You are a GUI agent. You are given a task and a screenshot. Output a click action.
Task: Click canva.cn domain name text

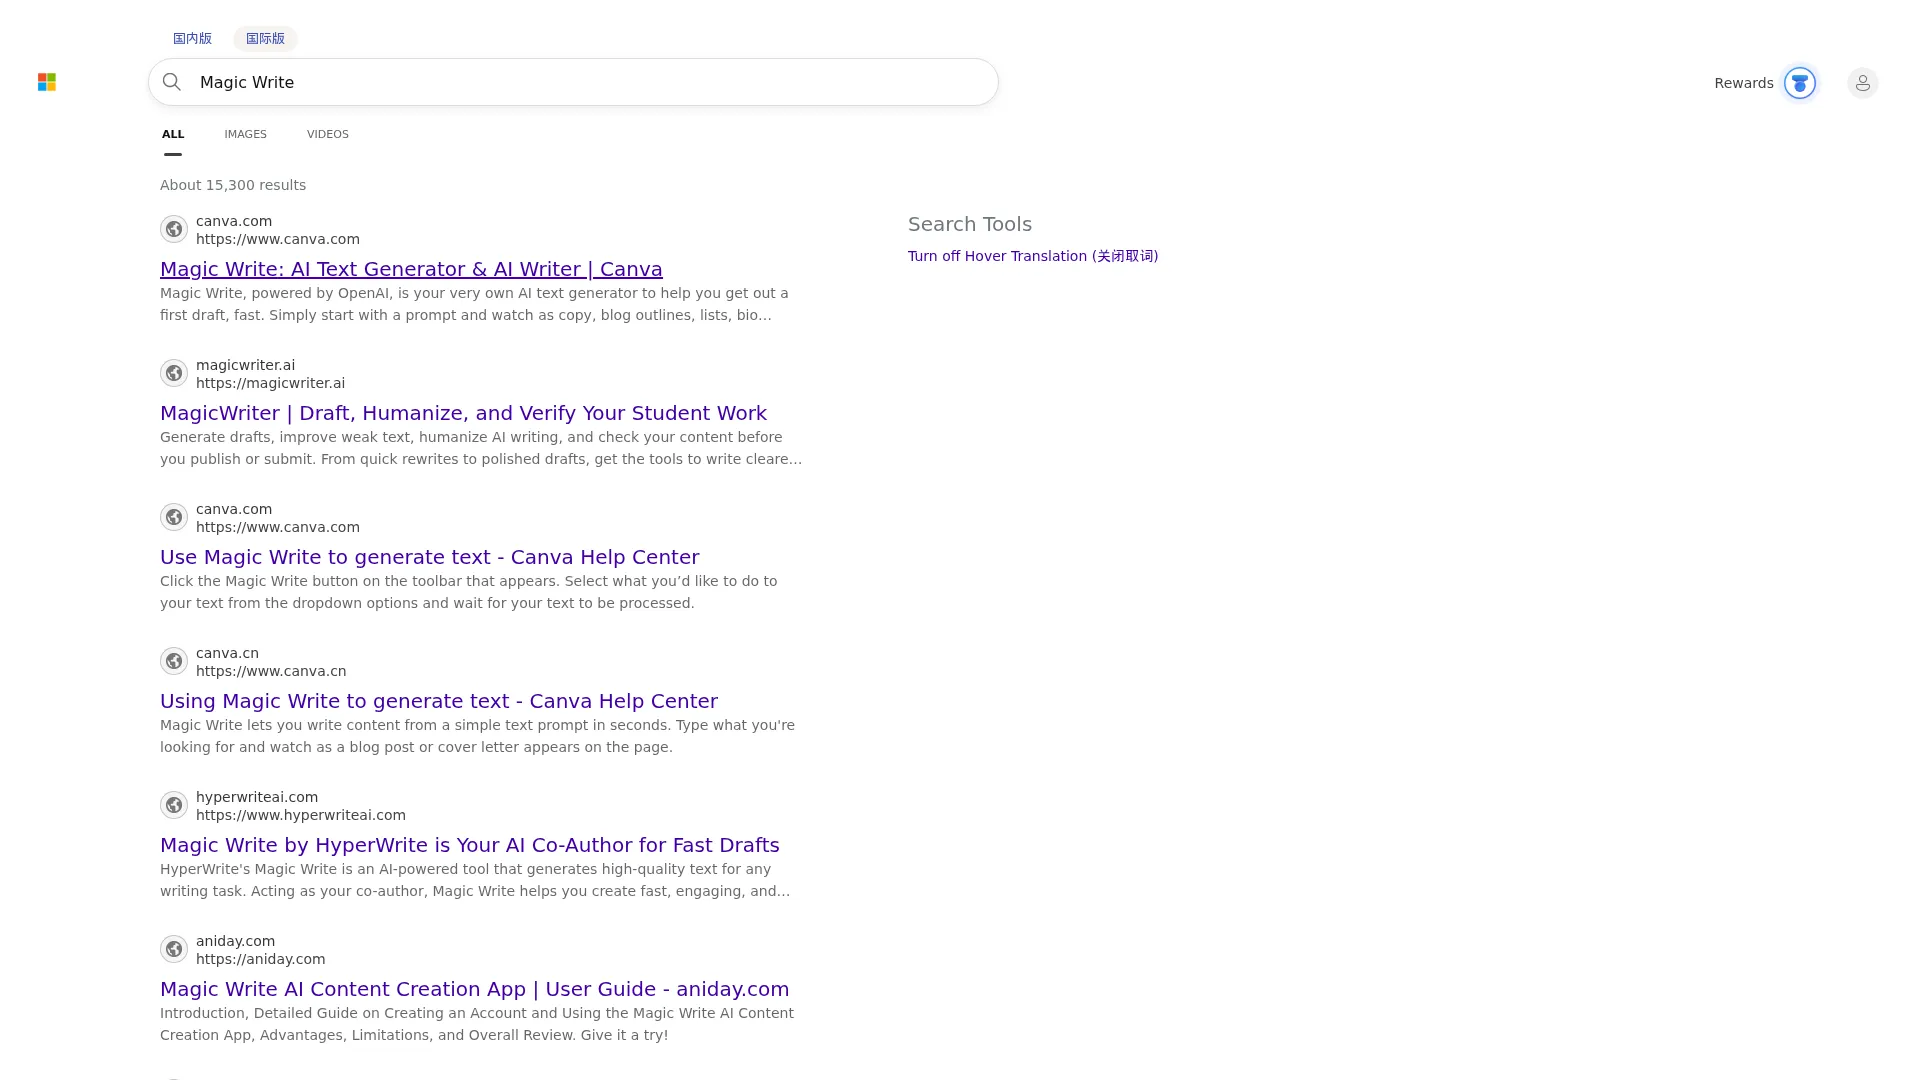(x=227, y=653)
